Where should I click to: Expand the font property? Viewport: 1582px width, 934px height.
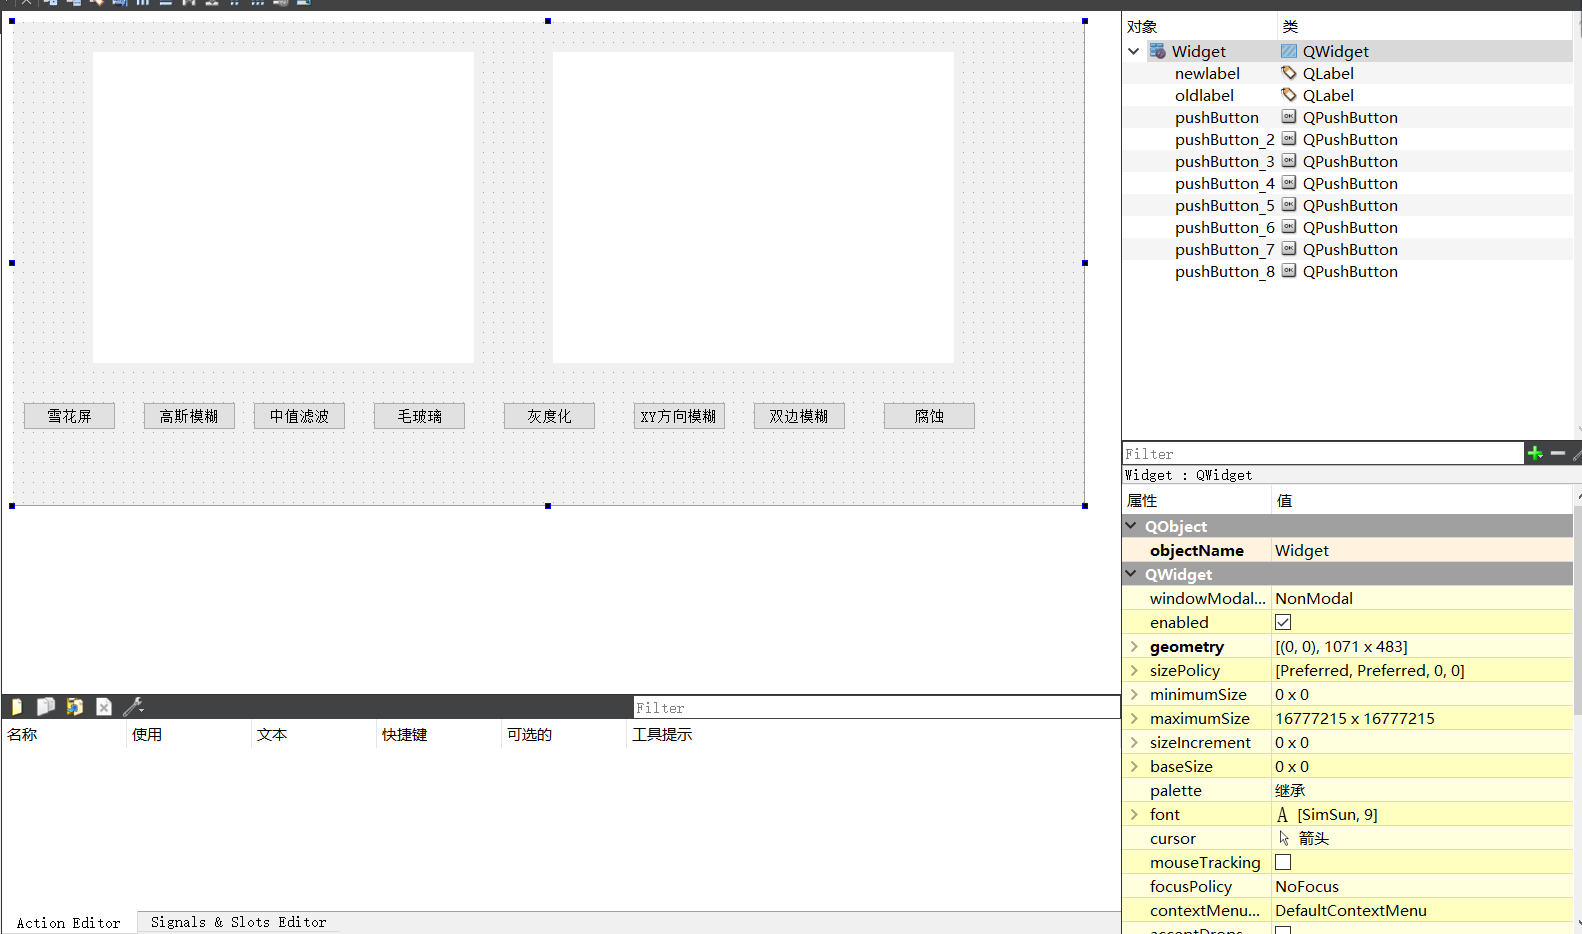(x=1134, y=814)
